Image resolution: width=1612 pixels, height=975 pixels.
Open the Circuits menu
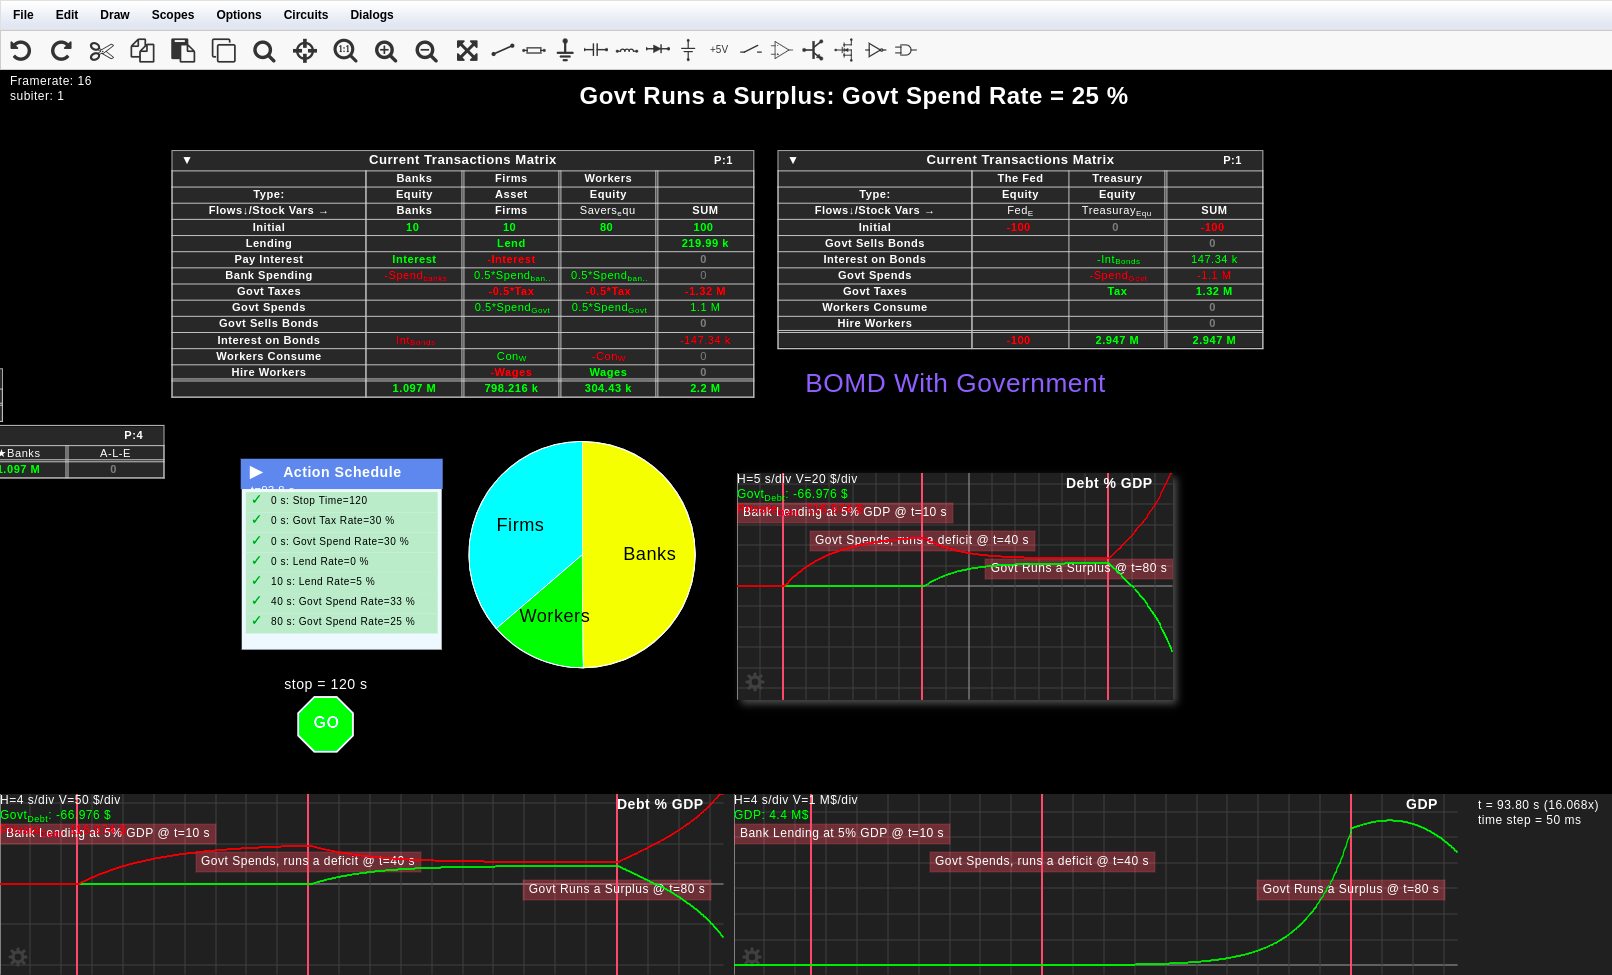[305, 15]
